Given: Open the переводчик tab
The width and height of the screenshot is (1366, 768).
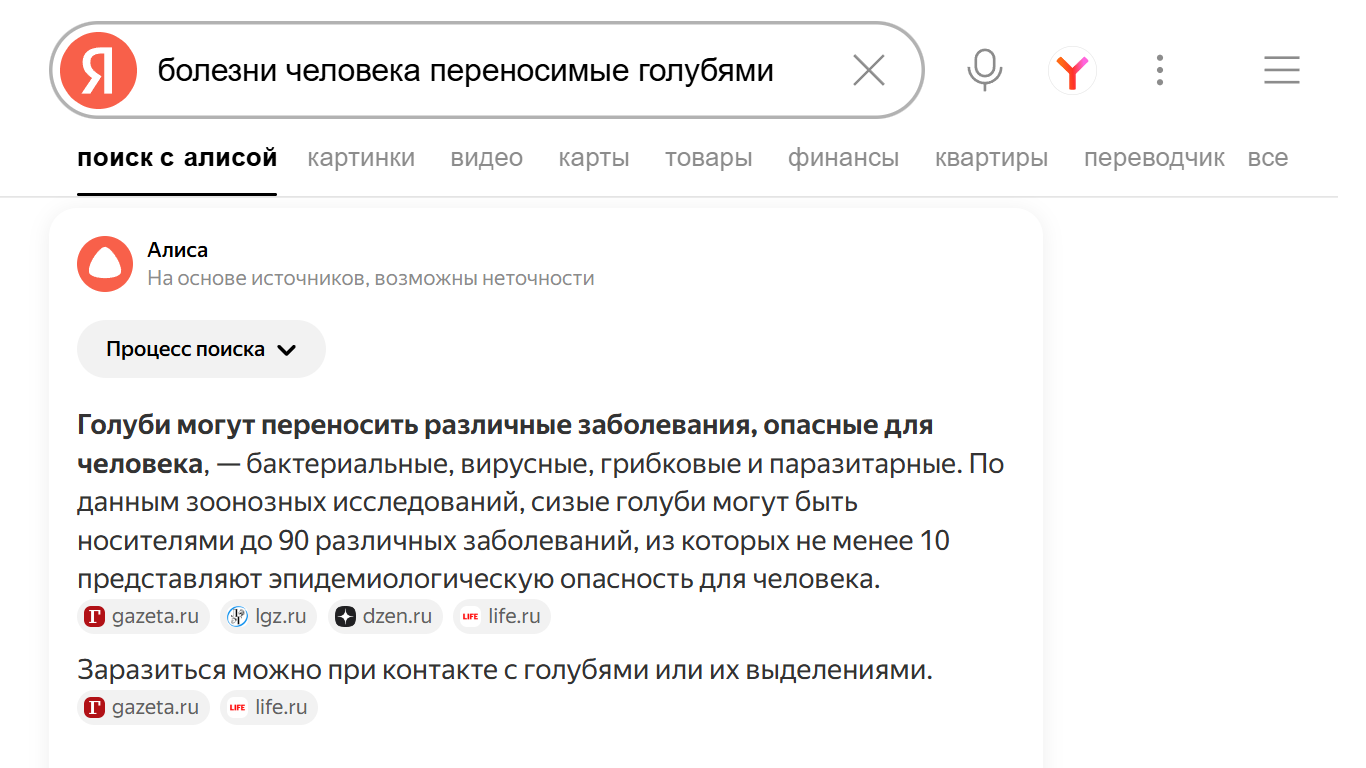Looking at the screenshot, I should [x=1154, y=158].
